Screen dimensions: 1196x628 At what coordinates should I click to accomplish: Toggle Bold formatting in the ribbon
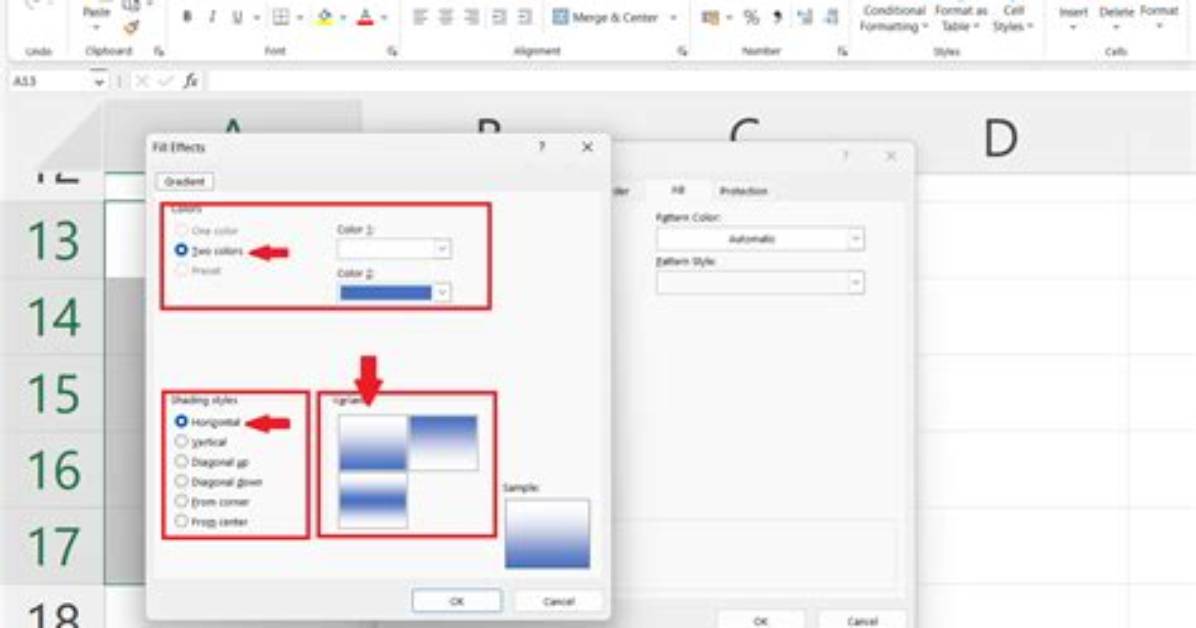187,17
